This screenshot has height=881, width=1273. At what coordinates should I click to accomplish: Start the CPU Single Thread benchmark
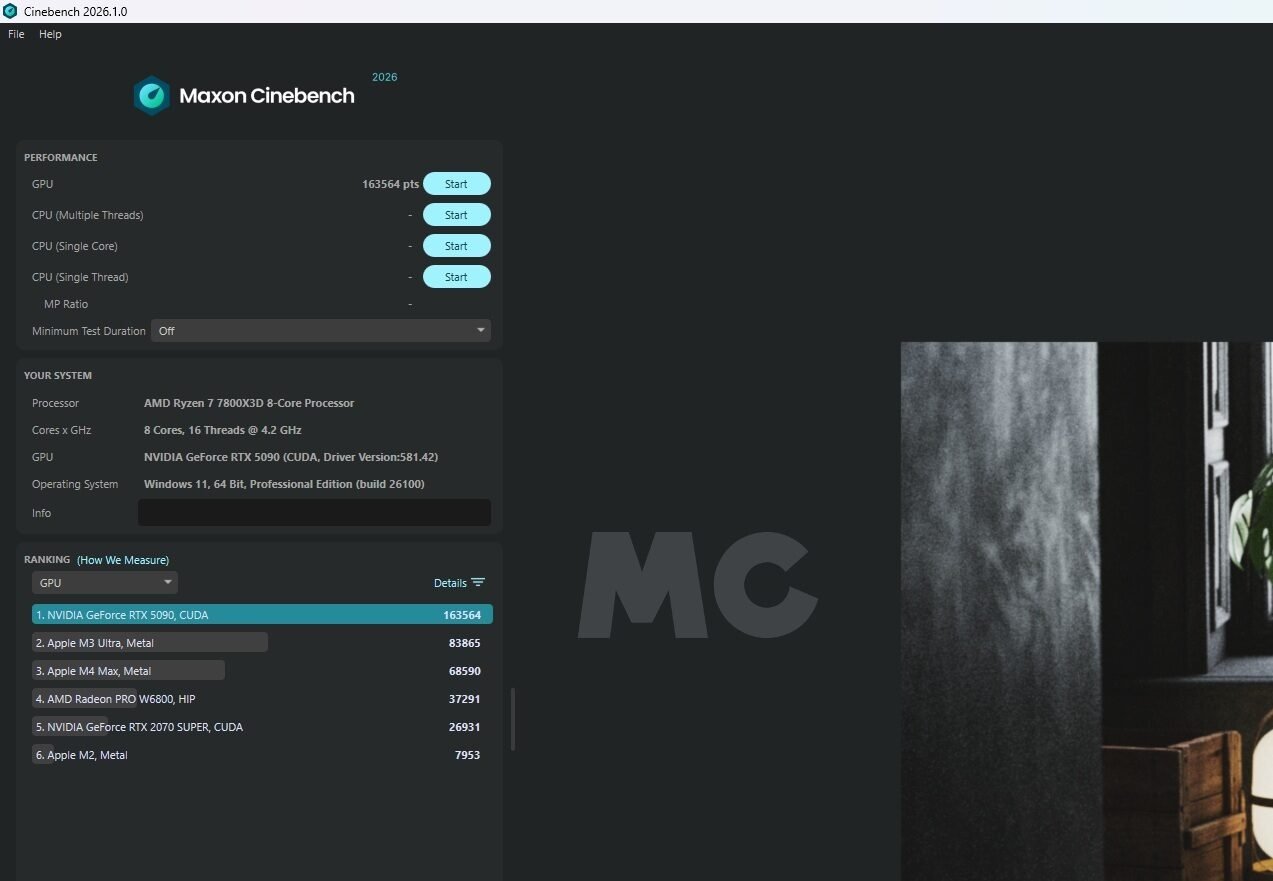click(457, 276)
